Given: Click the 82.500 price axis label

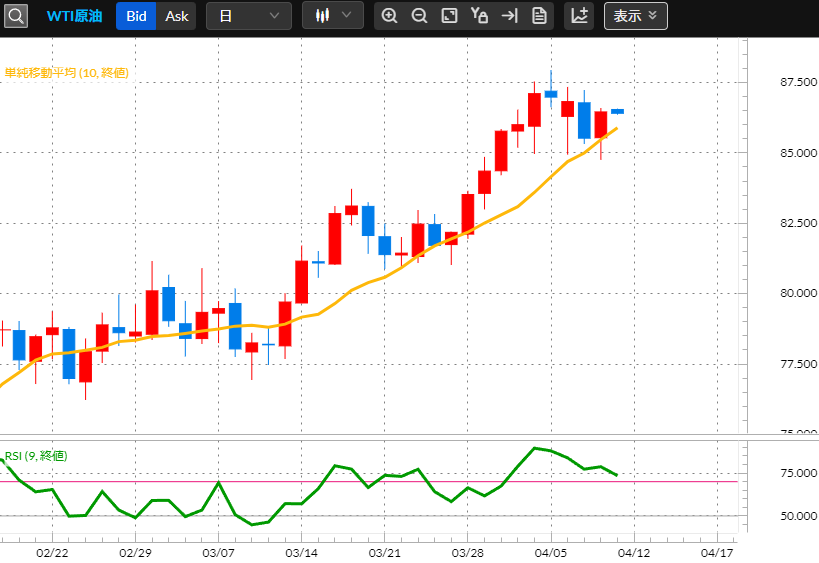Looking at the screenshot, I should pyautogui.click(x=798, y=223).
